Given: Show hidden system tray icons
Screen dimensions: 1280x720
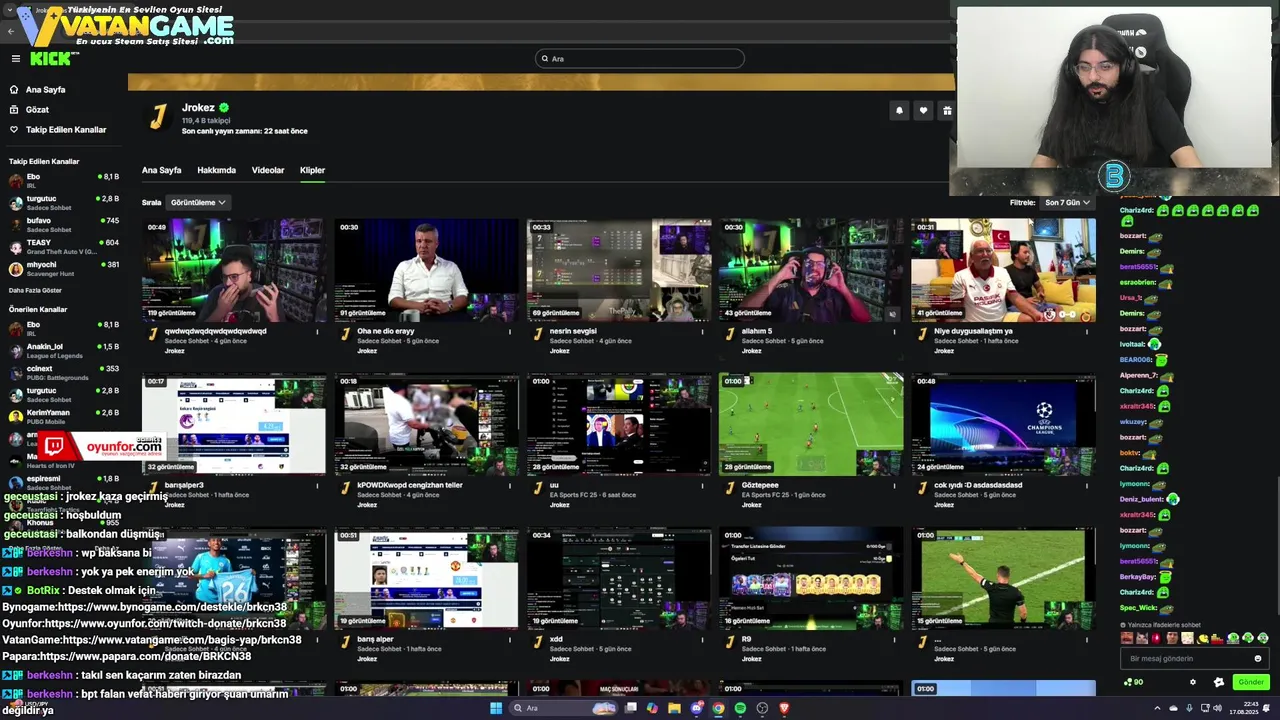Looking at the screenshot, I should click(1157, 708).
